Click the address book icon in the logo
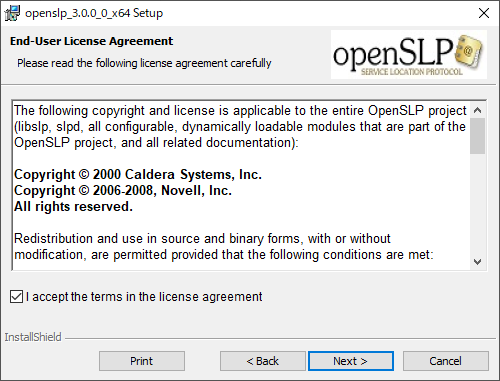This screenshot has width=500, height=381. 469,52
